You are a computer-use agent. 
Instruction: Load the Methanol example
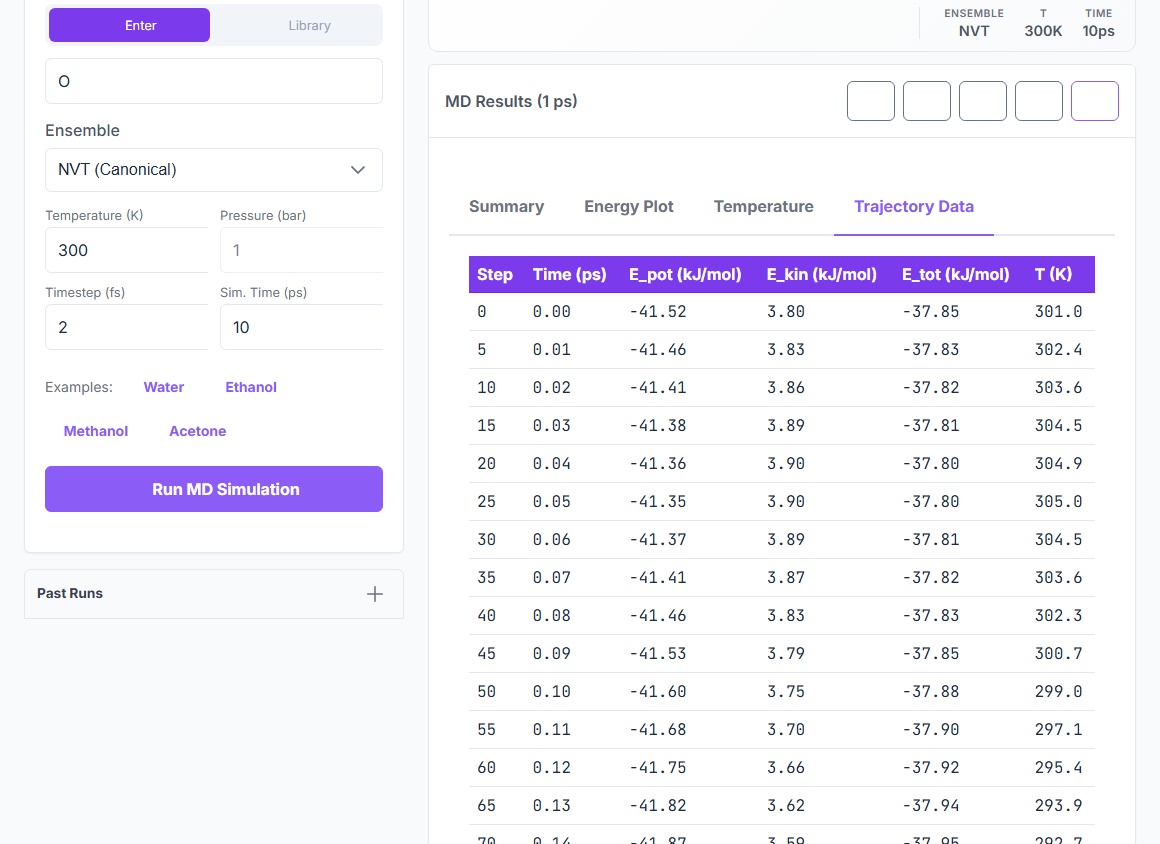click(95, 431)
